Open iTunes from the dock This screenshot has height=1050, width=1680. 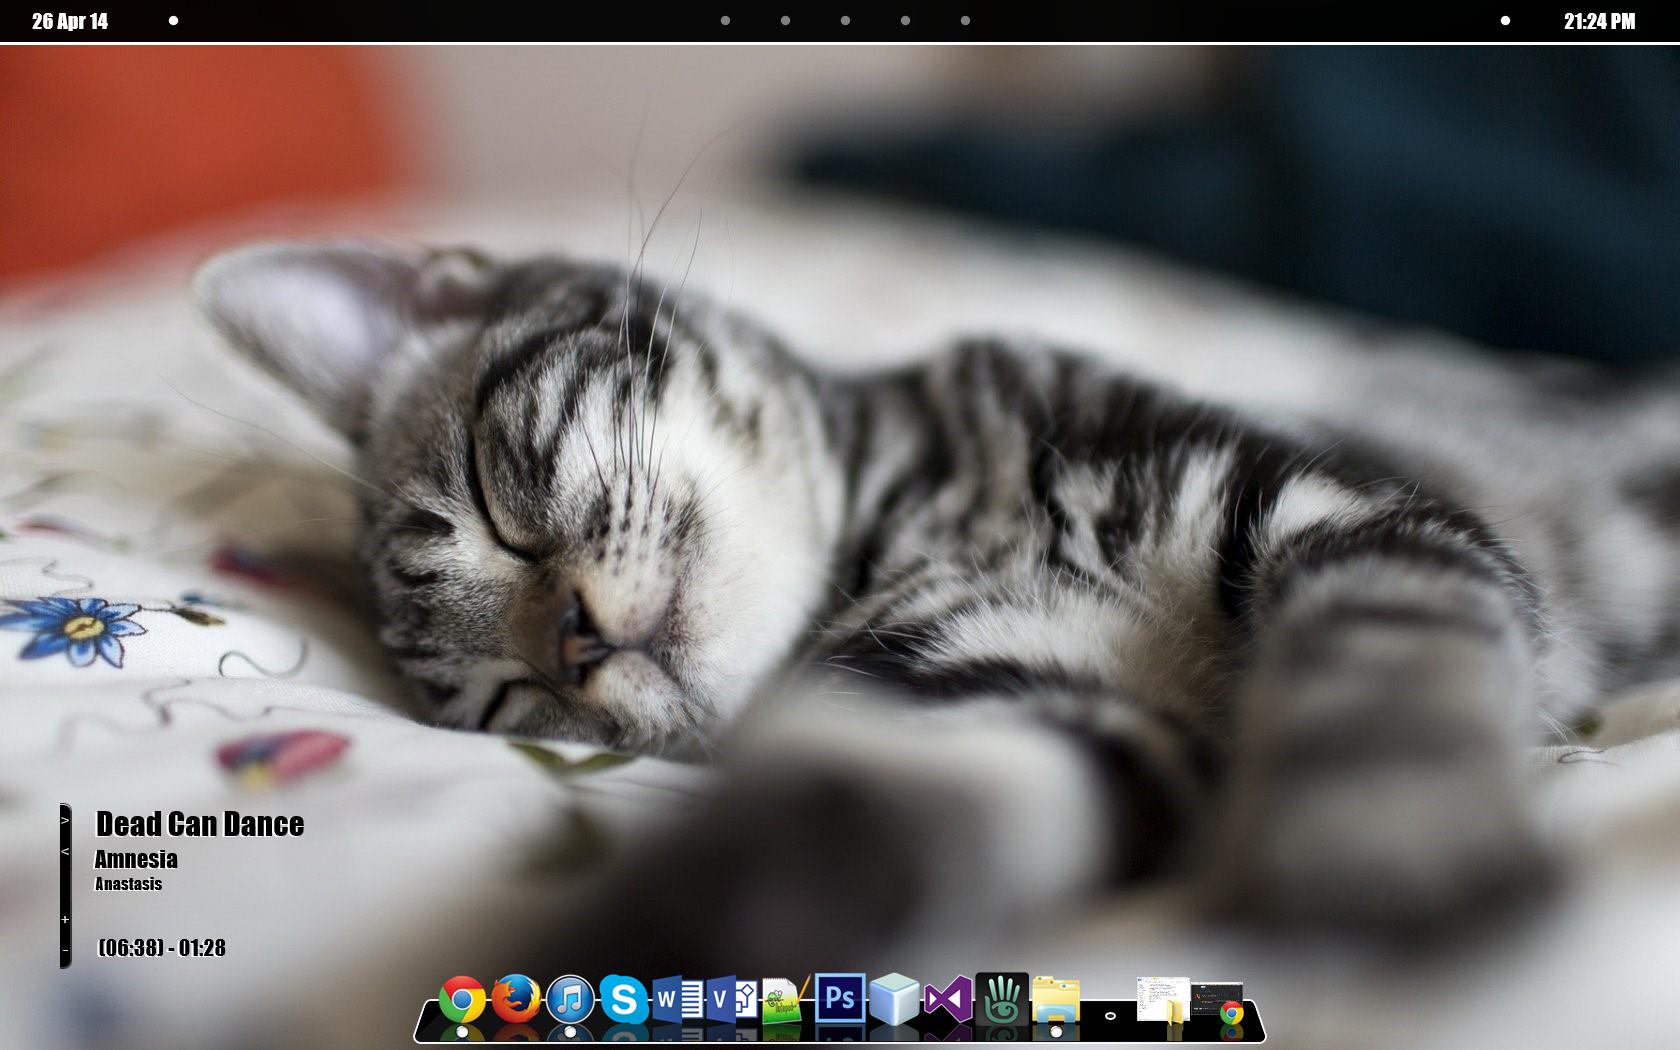point(570,999)
